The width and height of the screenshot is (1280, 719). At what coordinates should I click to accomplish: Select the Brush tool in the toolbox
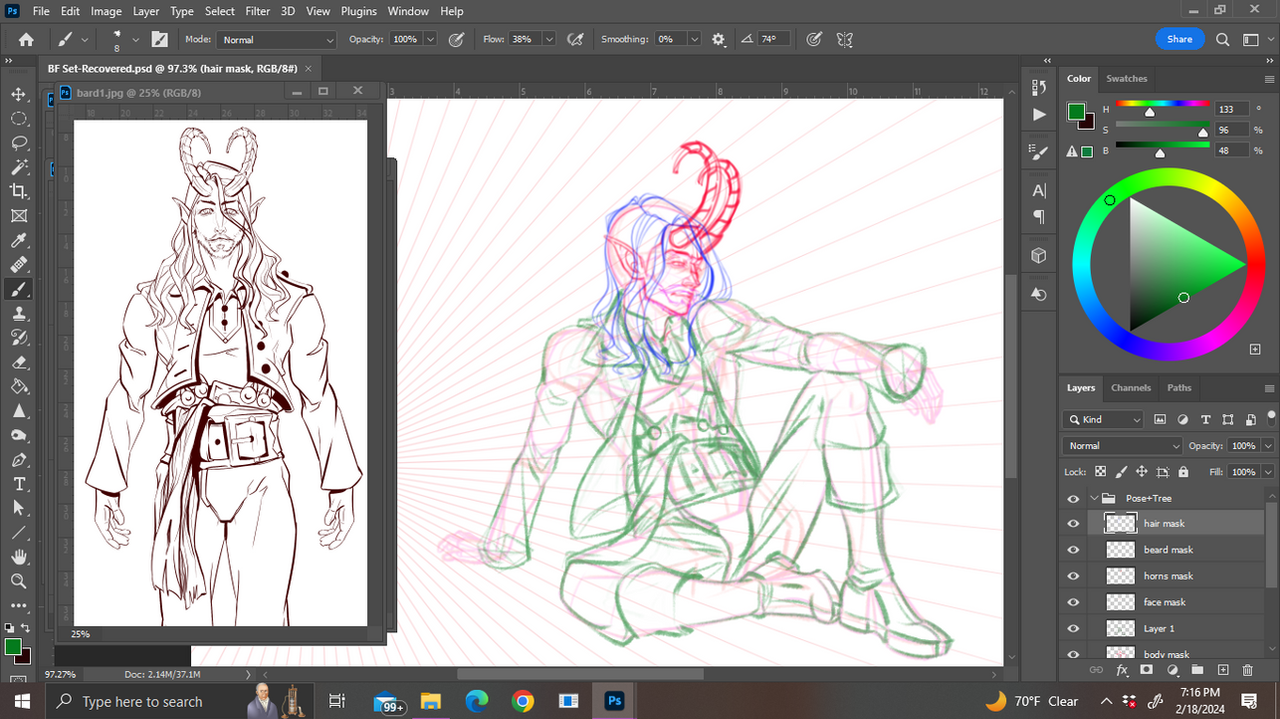(x=19, y=289)
